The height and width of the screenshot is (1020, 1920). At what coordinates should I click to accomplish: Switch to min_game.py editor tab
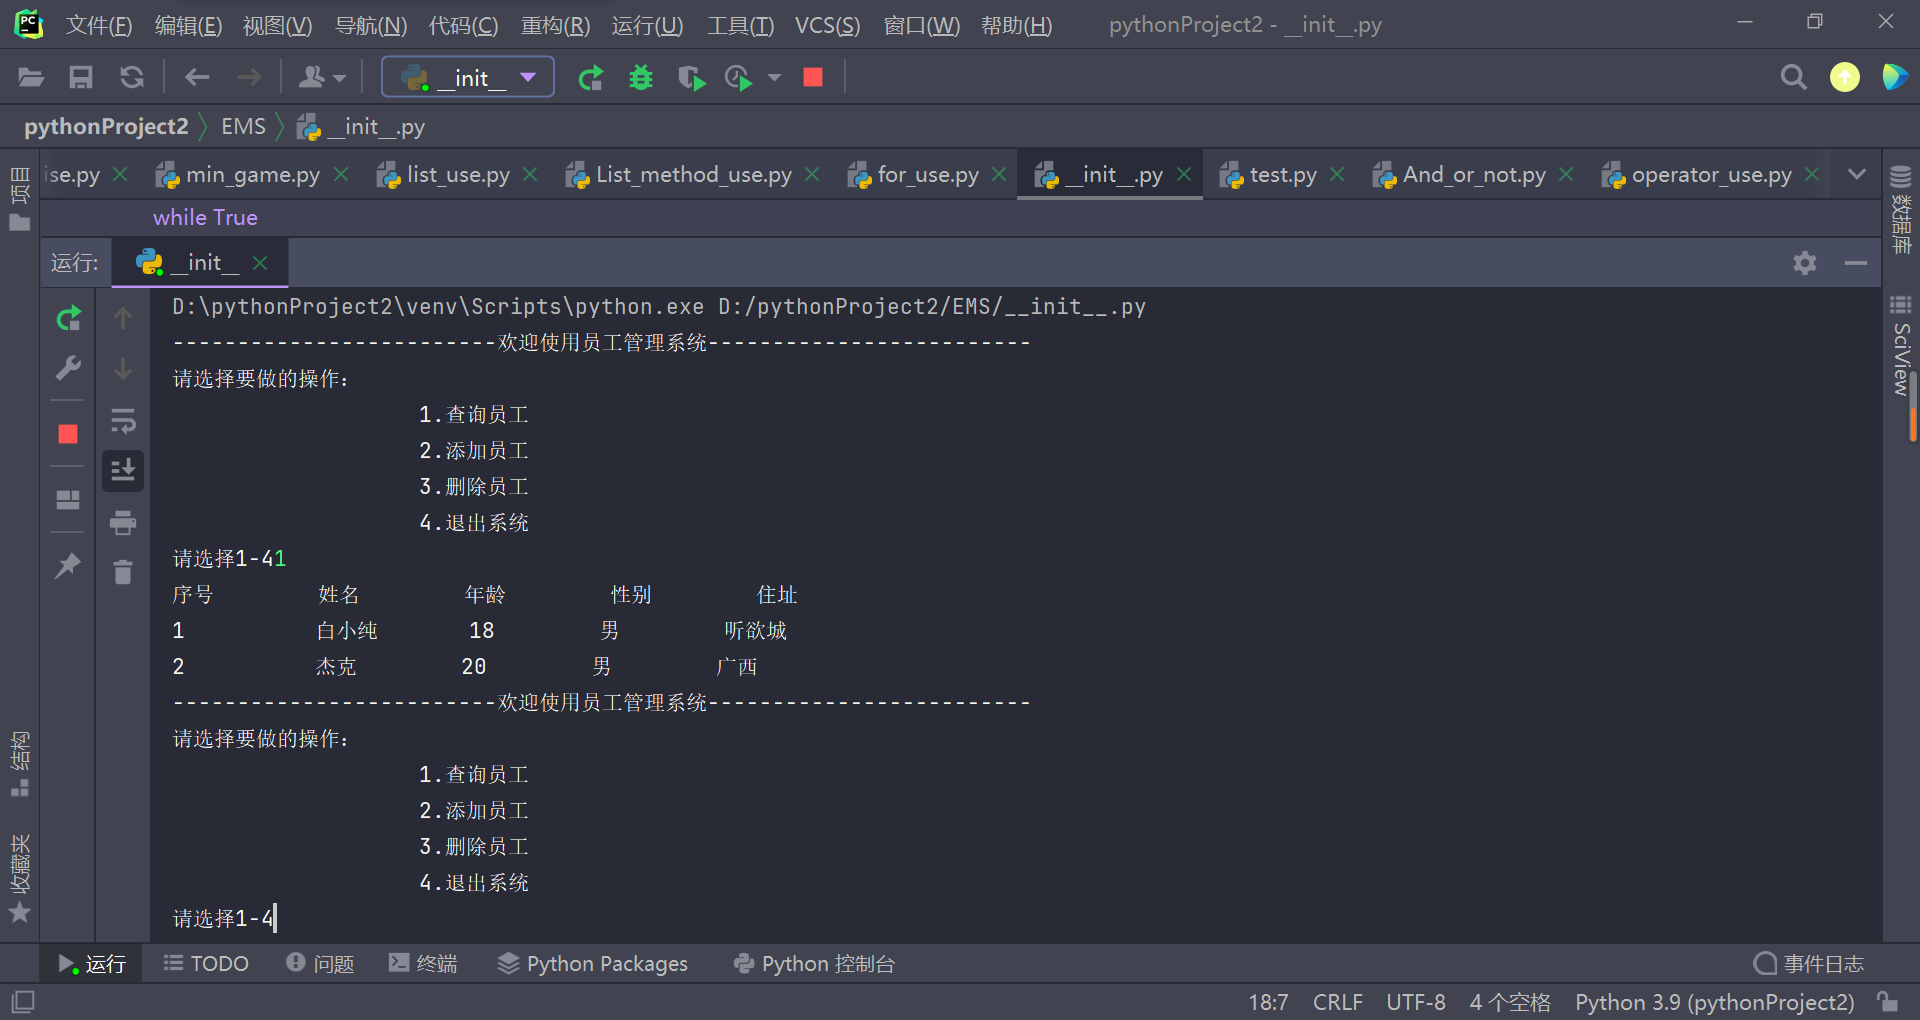pos(252,175)
